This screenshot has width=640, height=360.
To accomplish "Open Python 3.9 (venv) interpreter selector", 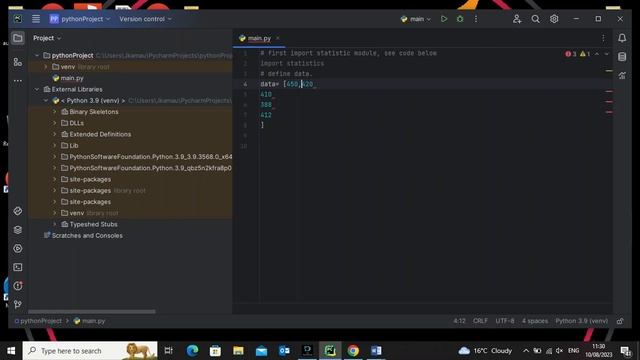I will click(x=581, y=321).
